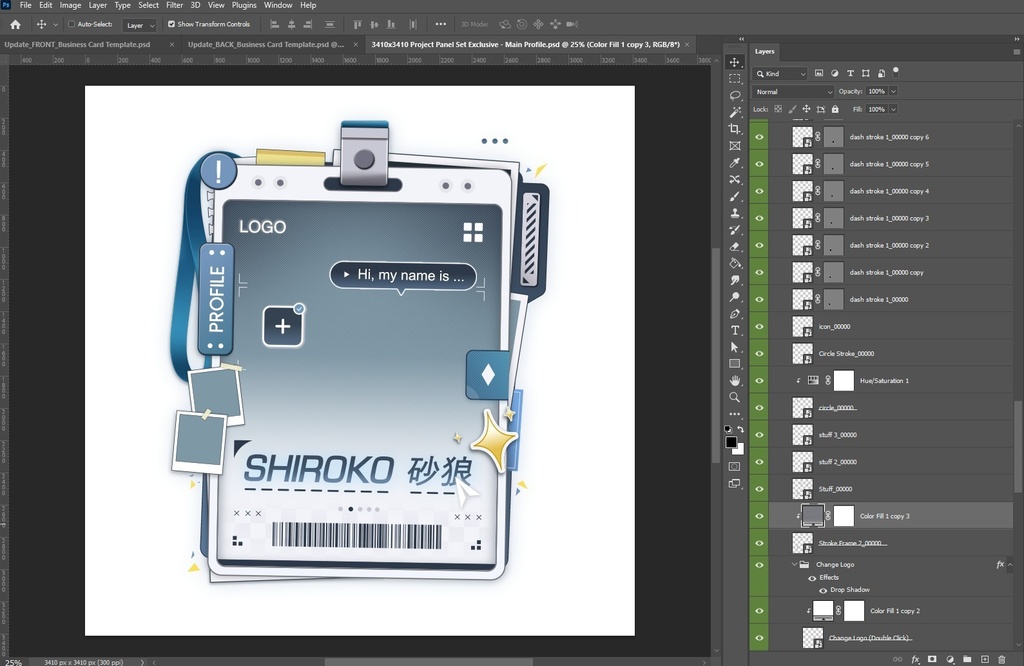
Task: Click the foreground color swatch
Action: point(731,442)
